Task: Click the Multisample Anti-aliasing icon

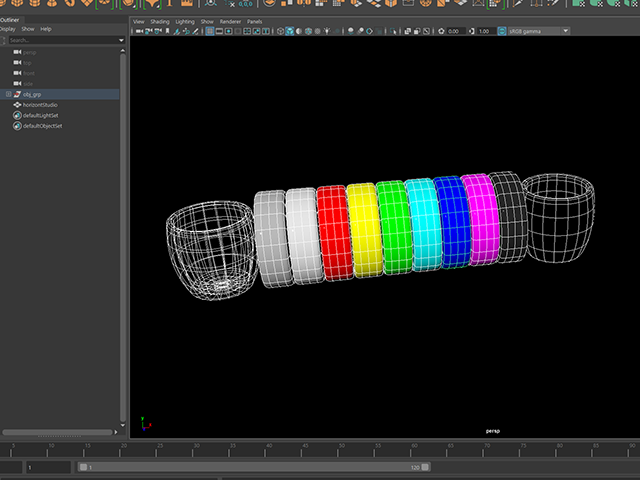Action: coord(369,31)
